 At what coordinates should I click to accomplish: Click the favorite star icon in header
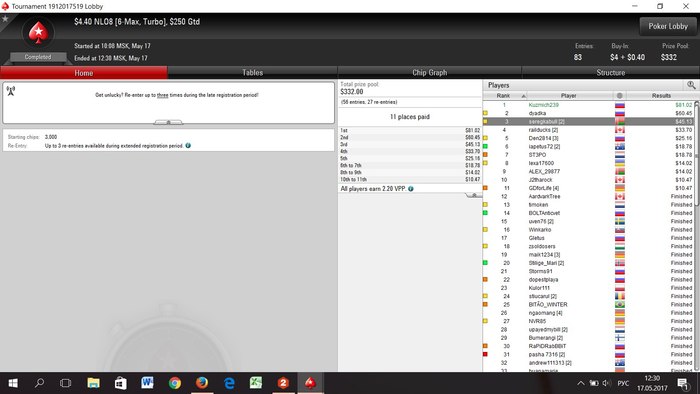5,19
